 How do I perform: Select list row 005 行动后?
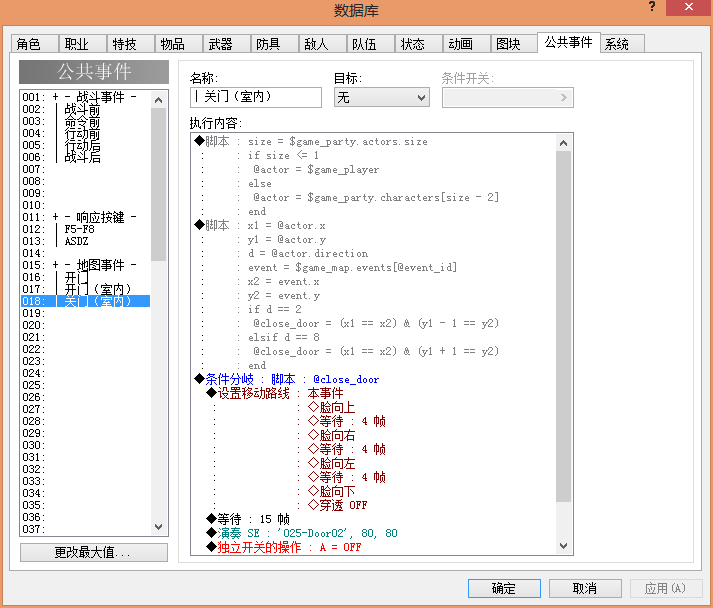click(85, 145)
